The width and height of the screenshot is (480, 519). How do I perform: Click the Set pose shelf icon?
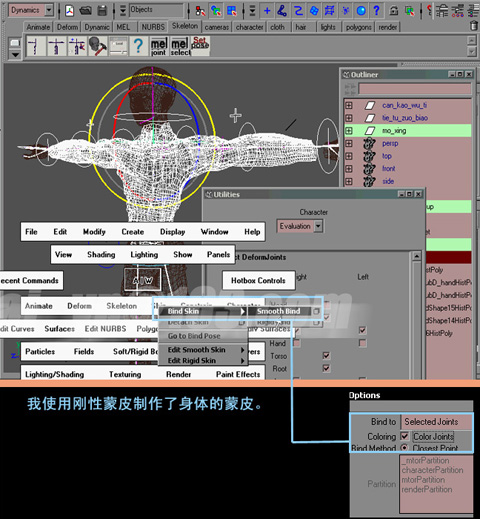coord(200,46)
